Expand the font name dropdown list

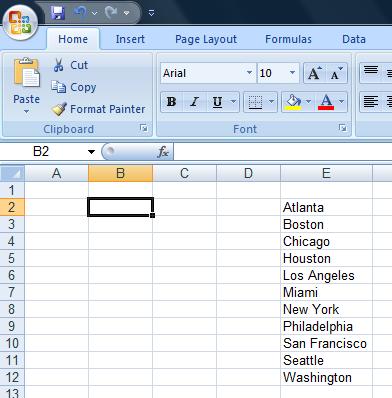tap(249, 73)
